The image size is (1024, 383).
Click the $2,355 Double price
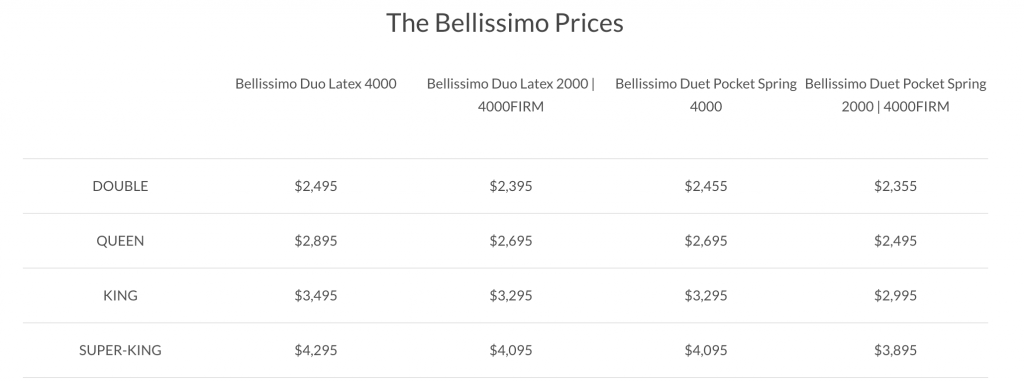click(895, 186)
